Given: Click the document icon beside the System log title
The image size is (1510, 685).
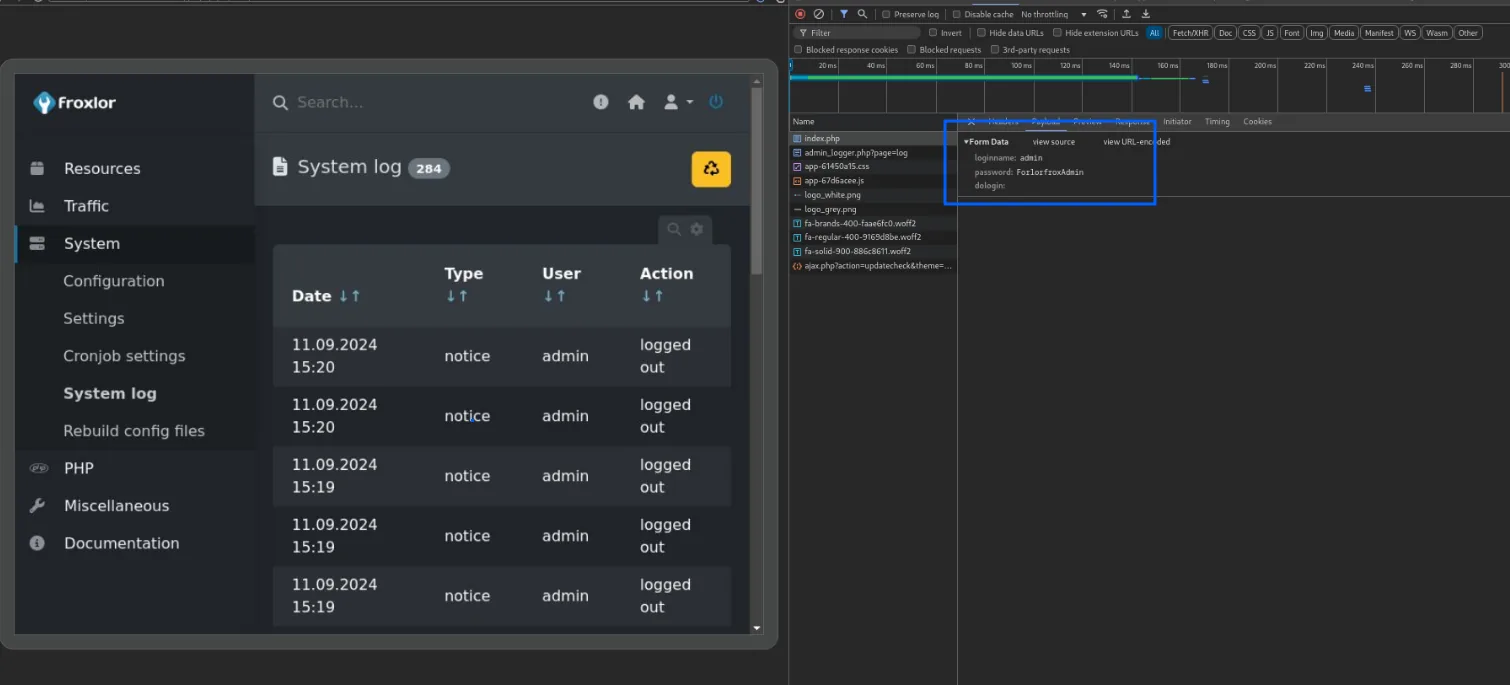Looking at the screenshot, I should click(x=280, y=167).
